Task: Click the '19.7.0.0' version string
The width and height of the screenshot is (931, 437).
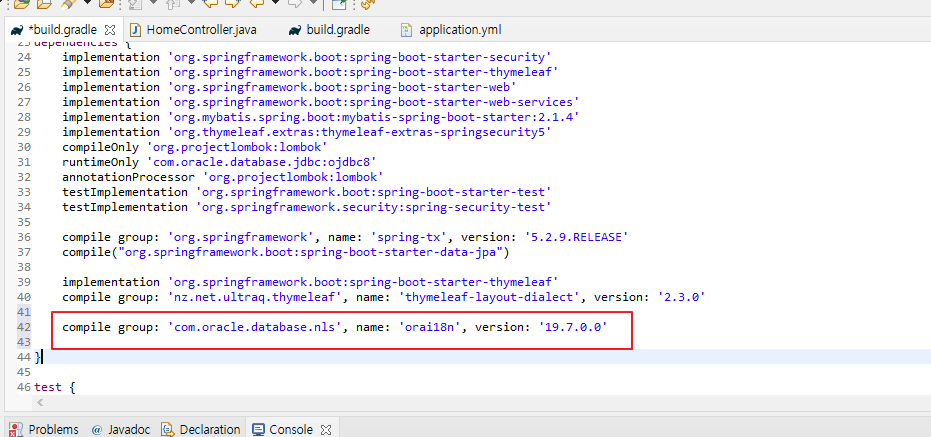Action: coord(574,327)
